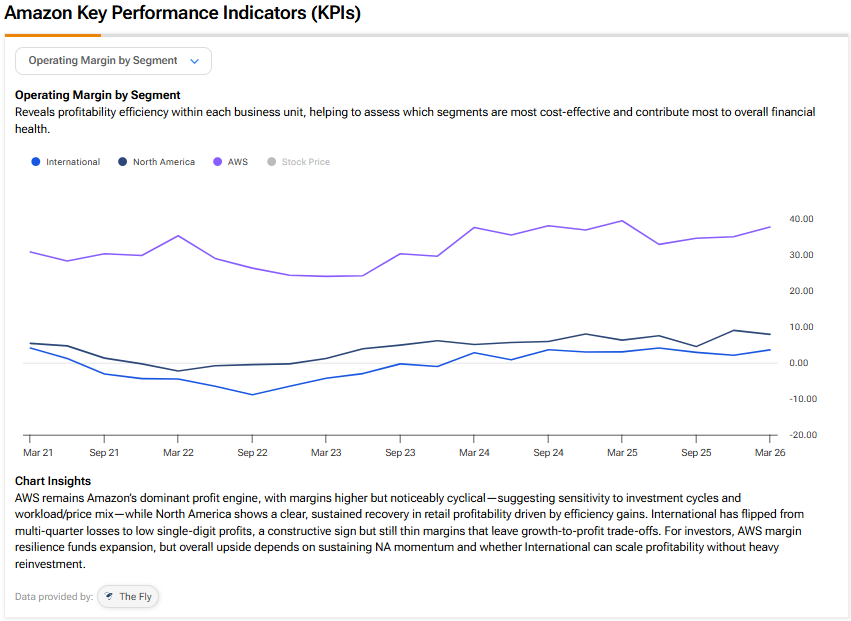Click the purple AWS legend dot
Screen dimensions: 851x621
click(218, 162)
